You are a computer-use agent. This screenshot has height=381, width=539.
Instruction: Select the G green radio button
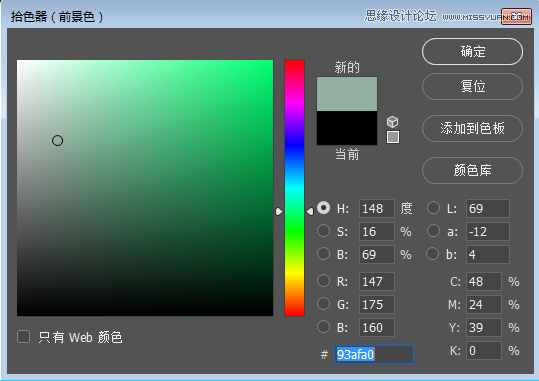tap(323, 304)
